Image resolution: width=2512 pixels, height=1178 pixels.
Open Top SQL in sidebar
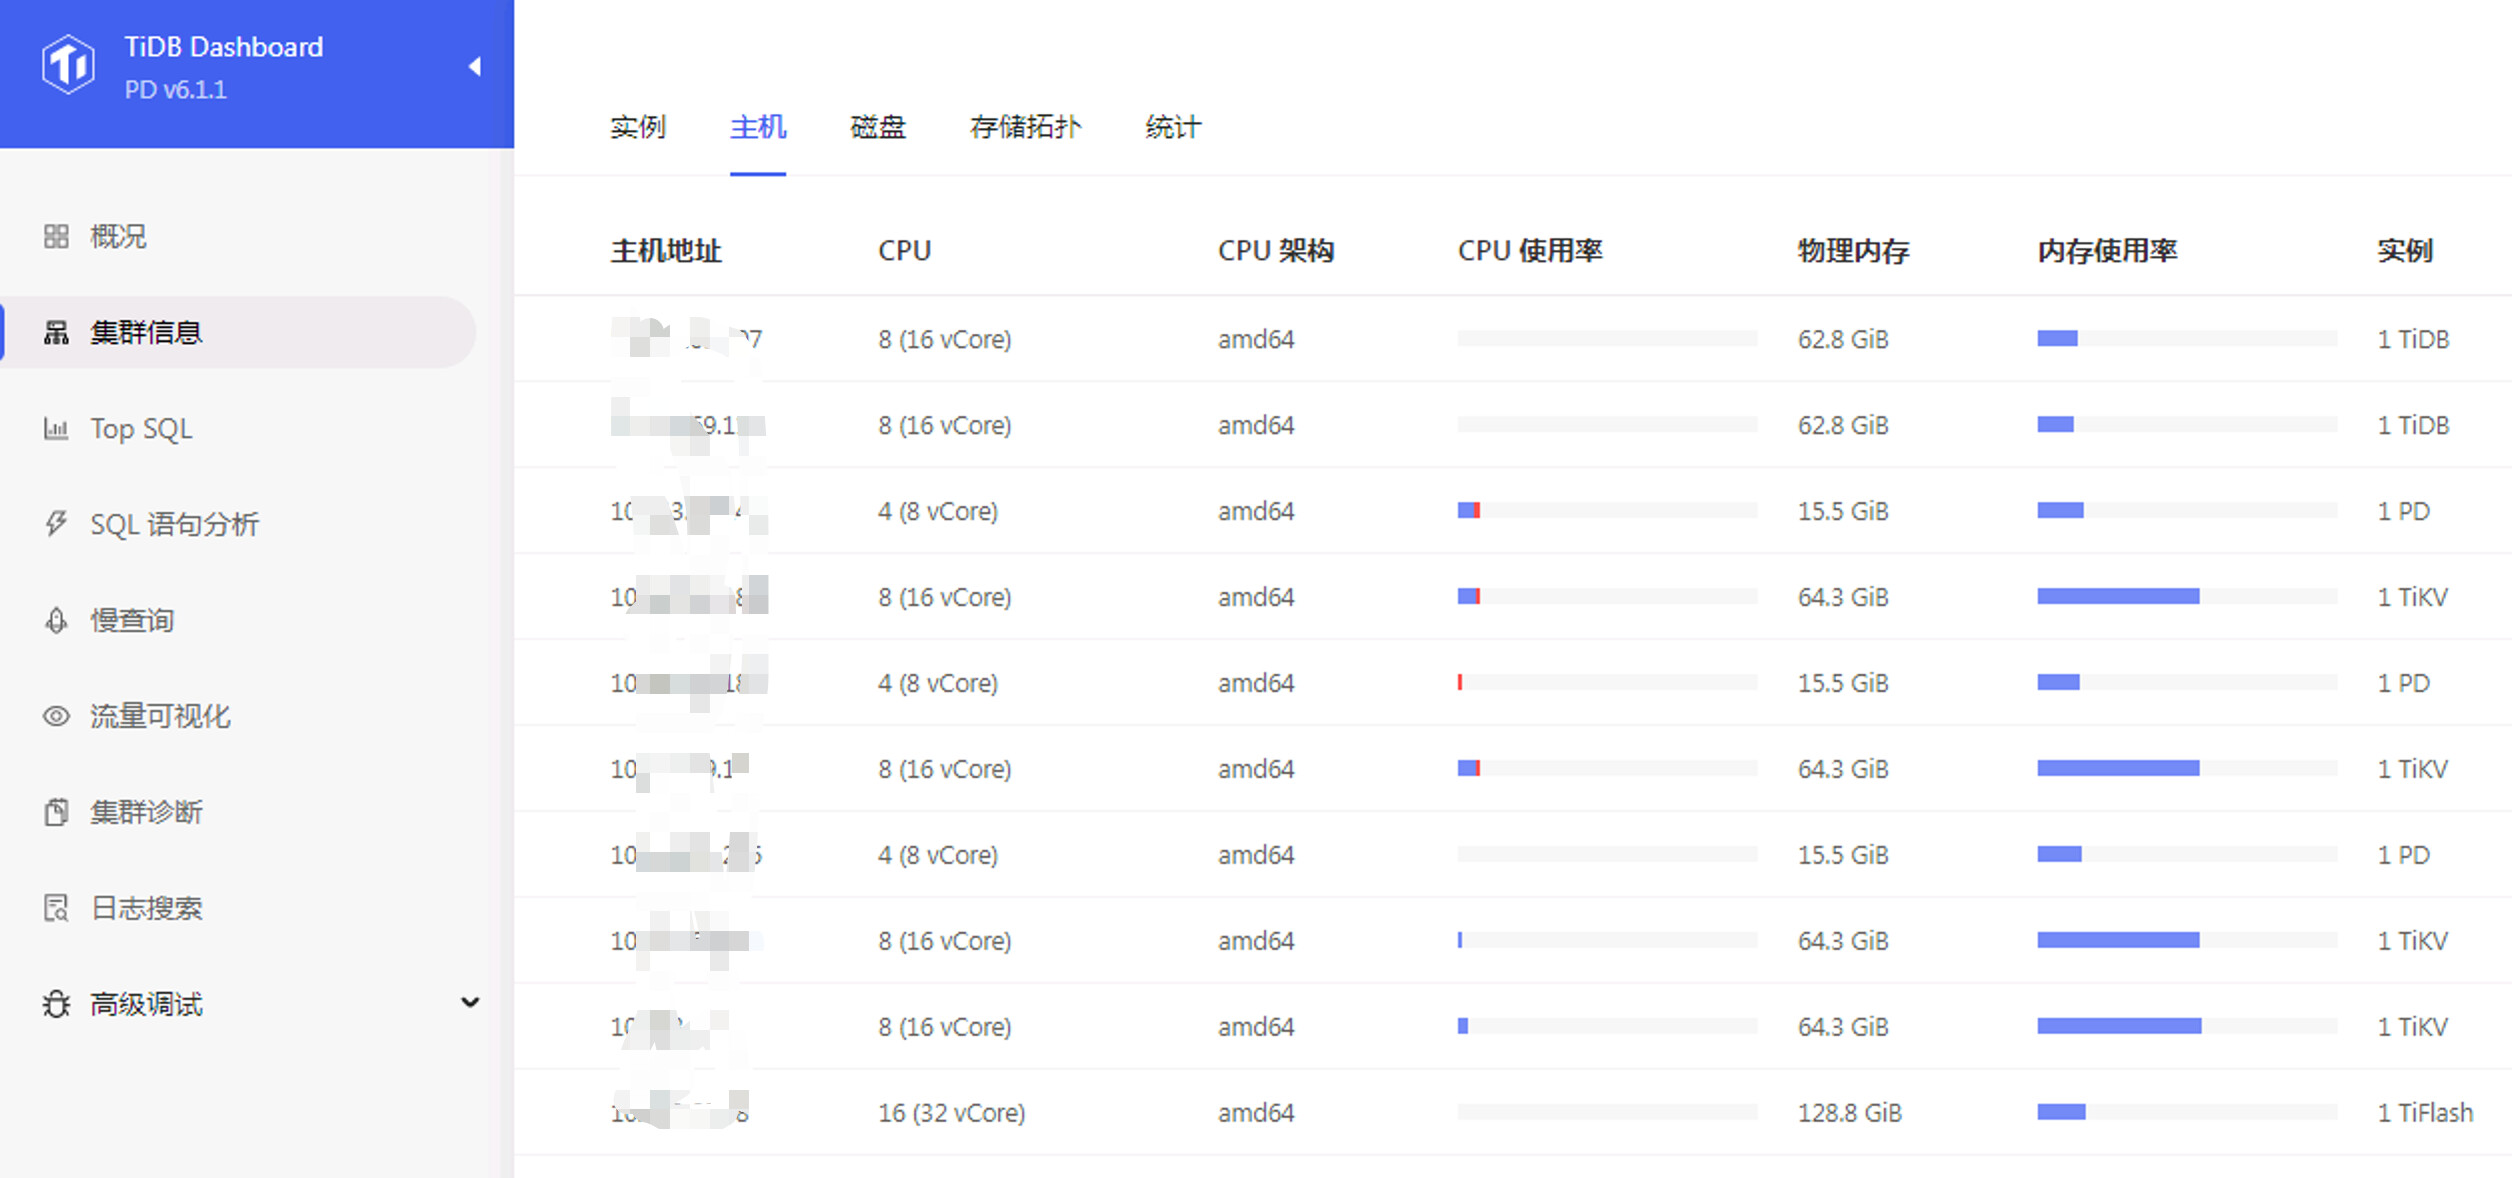(141, 429)
